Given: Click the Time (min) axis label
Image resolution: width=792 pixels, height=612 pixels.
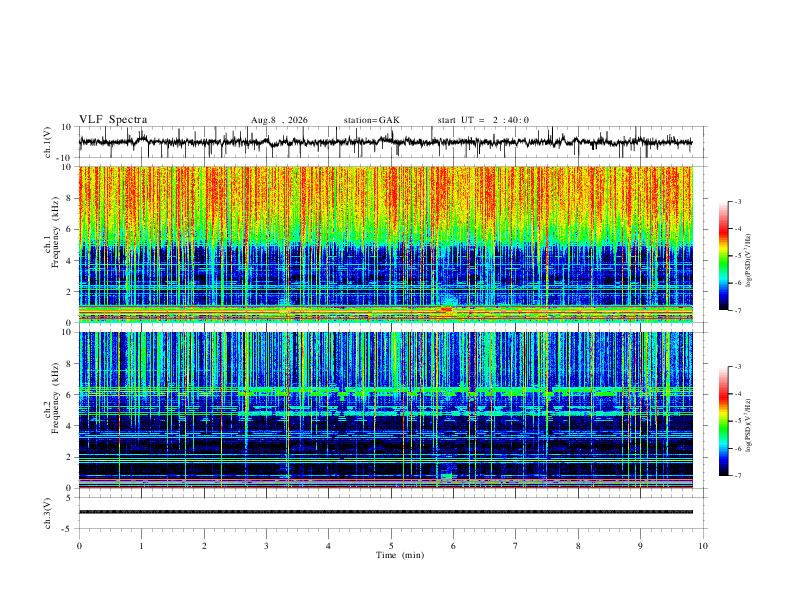Looking at the screenshot, I should click(x=400, y=555).
